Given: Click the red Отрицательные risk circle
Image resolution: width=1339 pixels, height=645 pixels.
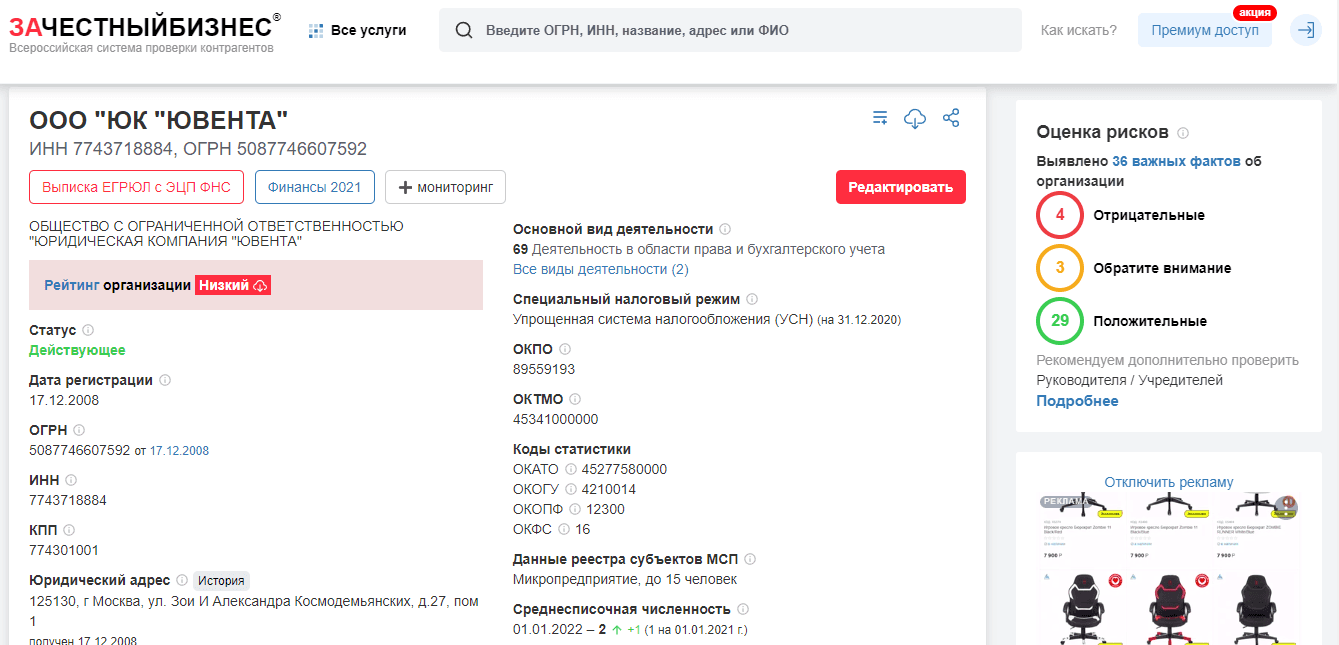Looking at the screenshot, I should pos(1060,215).
